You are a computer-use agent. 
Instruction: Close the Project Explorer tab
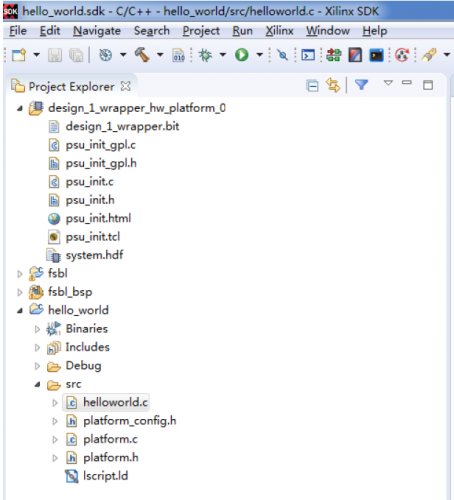126,86
